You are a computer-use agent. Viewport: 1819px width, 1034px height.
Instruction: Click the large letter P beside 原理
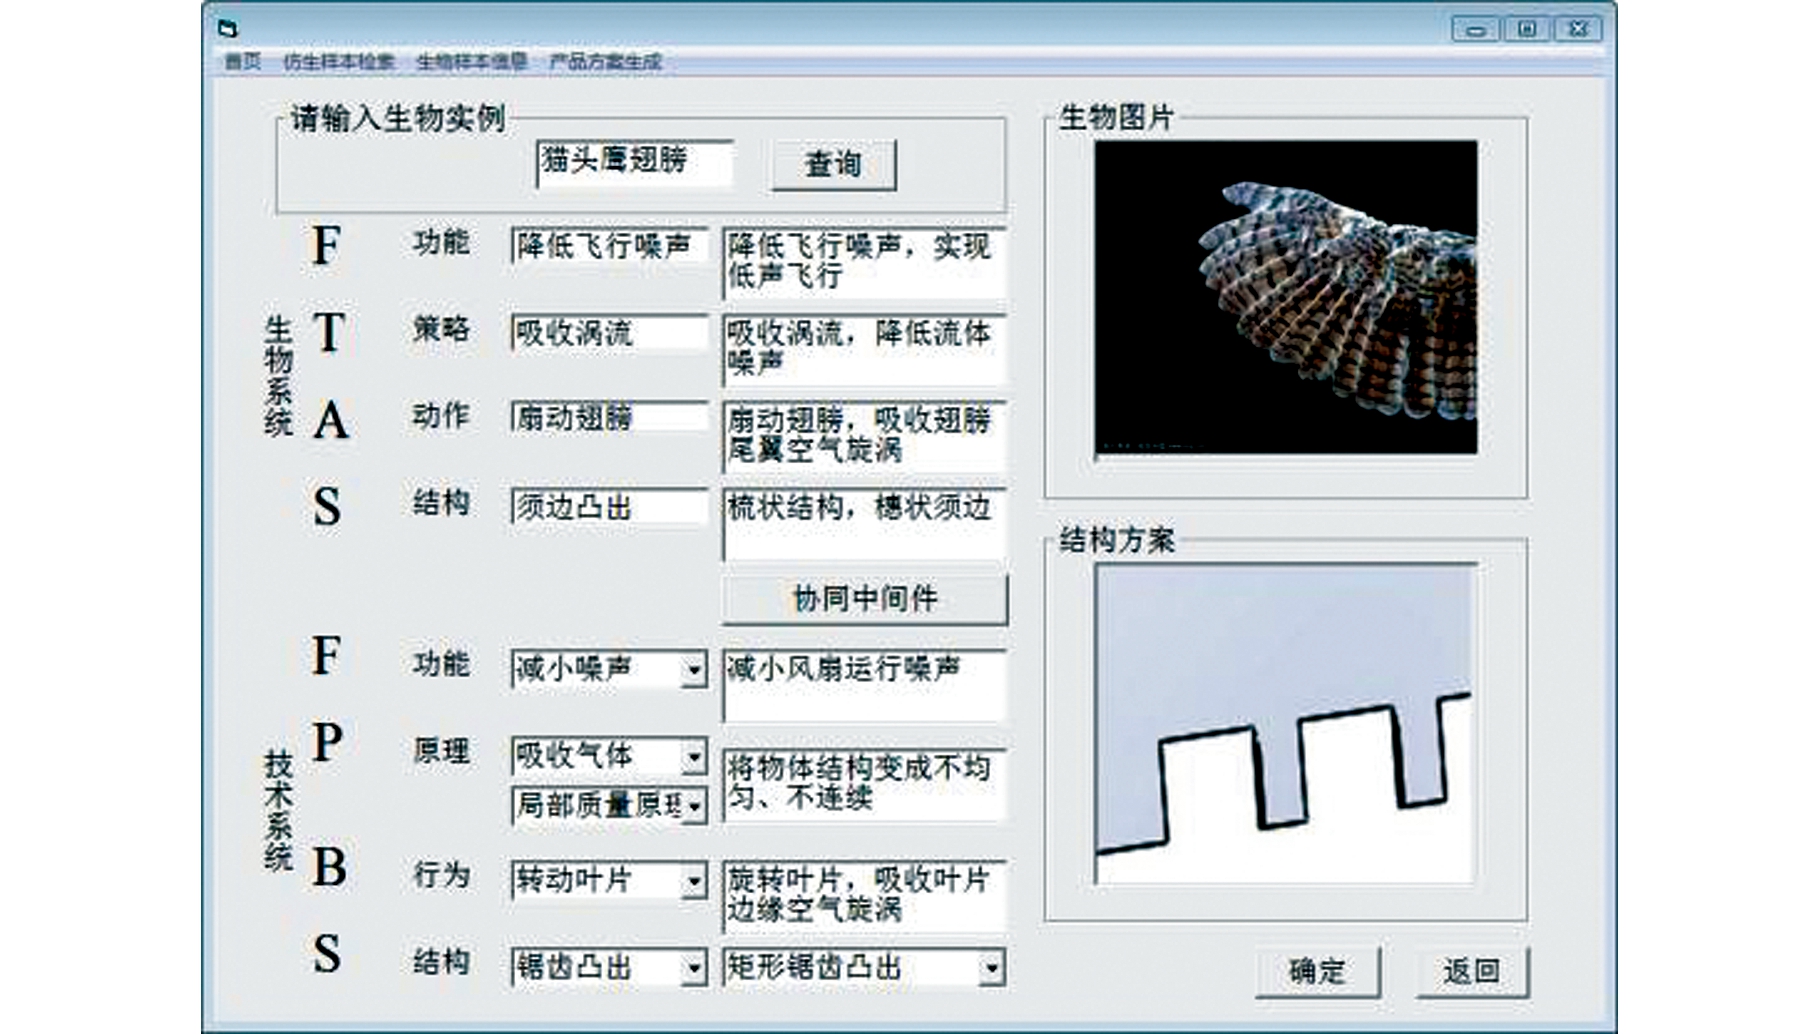[x=327, y=744]
